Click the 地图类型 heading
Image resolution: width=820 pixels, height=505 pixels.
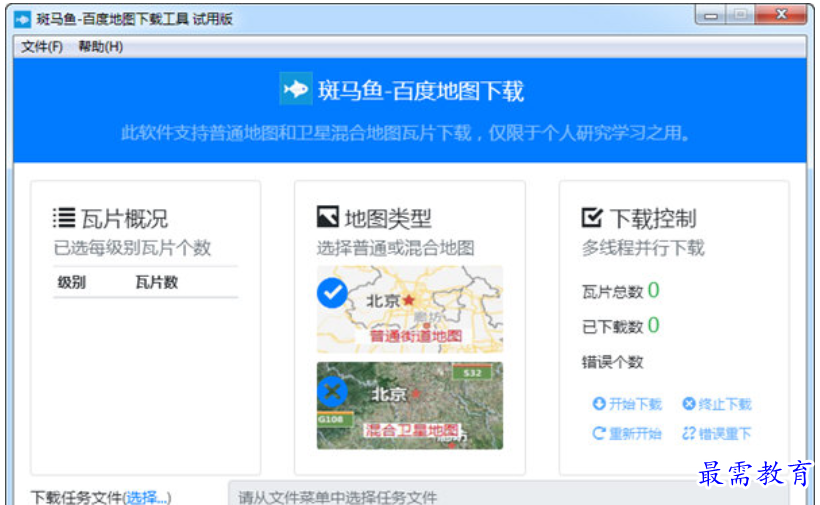tap(388, 219)
